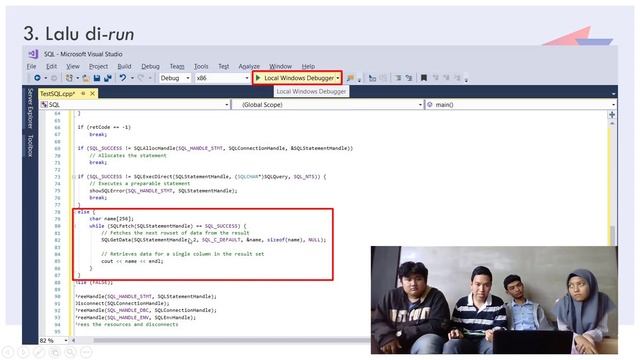Click the Navigate Backward arrow icon
The height and width of the screenshot is (360, 640).
pyautogui.click(x=37, y=78)
